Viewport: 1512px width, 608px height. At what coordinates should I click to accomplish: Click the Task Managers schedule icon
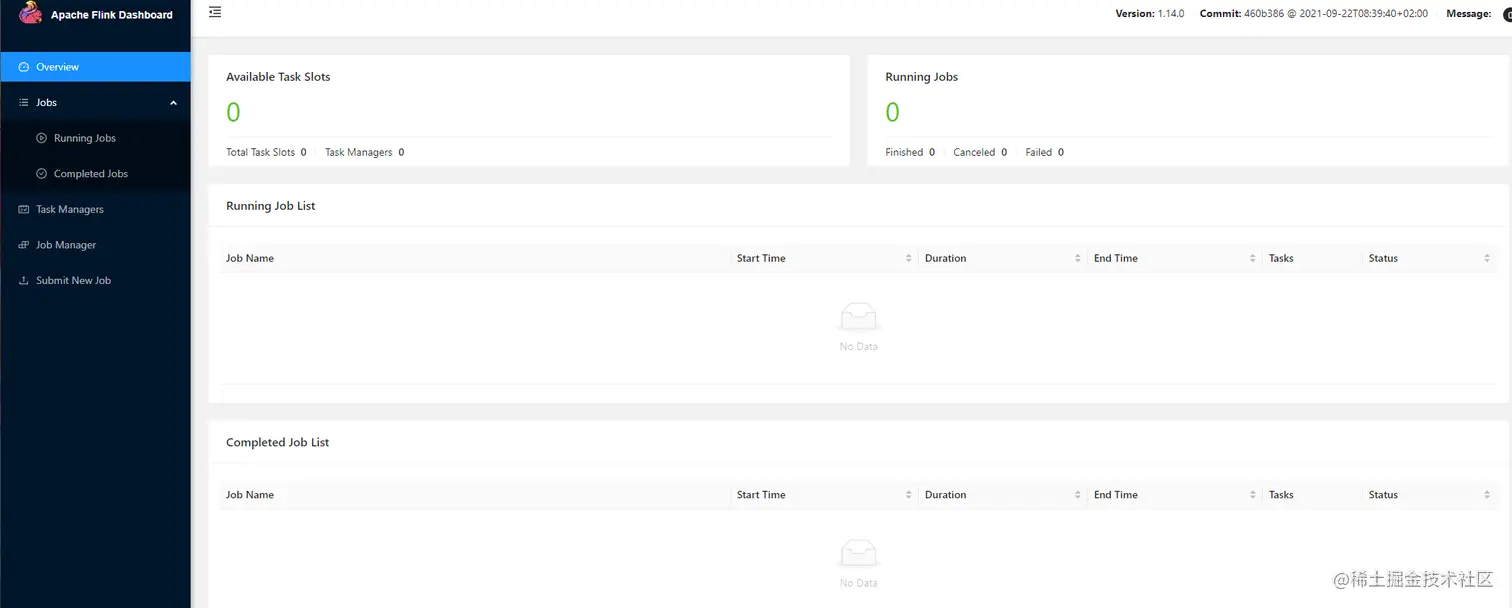pyautogui.click(x=24, y=210)
